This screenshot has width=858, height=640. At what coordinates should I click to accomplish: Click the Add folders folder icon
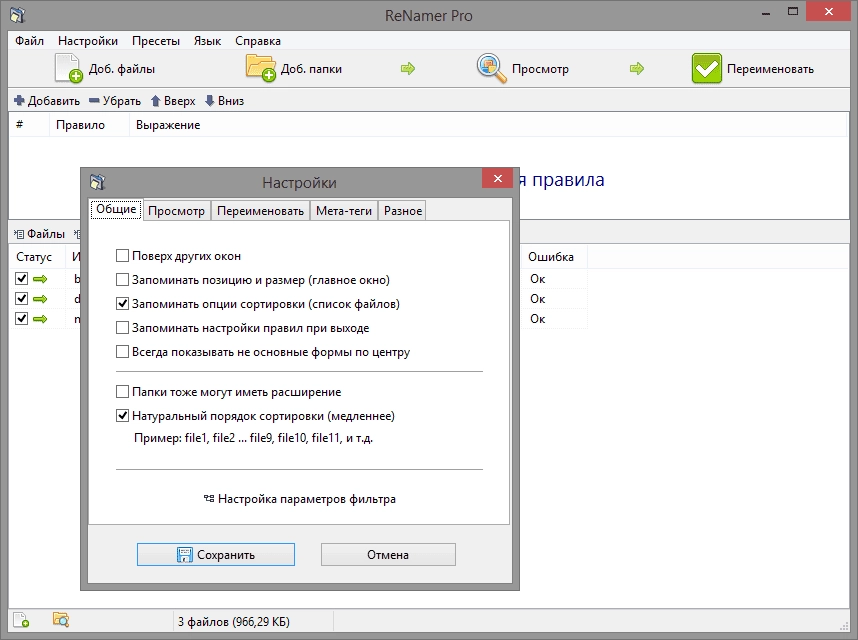tap(260, 68)
